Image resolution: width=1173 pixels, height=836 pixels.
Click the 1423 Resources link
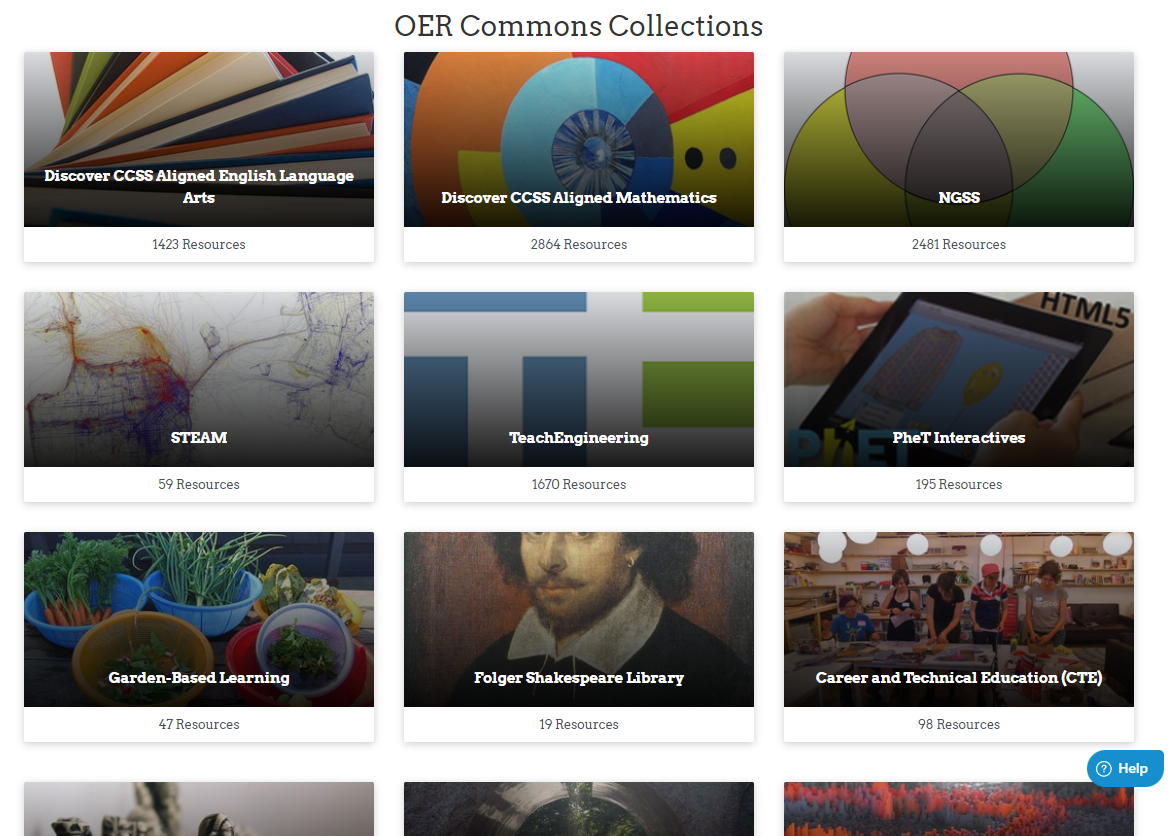coord(199,245)
